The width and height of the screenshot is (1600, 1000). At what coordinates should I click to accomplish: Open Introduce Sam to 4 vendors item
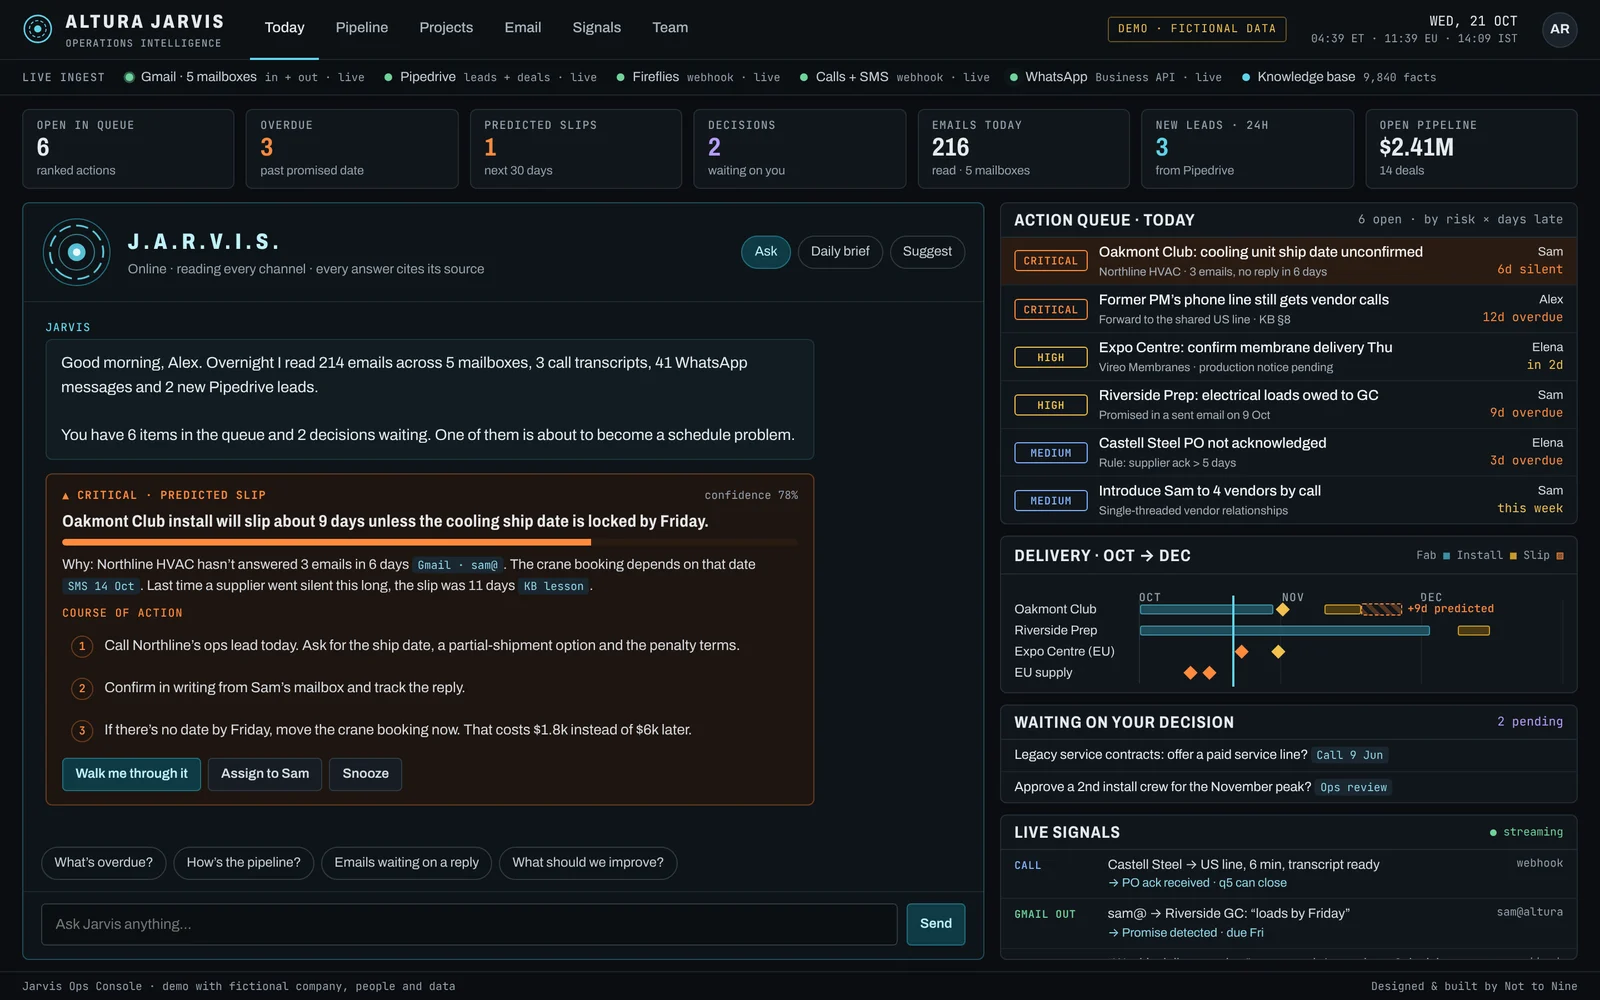(x=1288, y=500)
